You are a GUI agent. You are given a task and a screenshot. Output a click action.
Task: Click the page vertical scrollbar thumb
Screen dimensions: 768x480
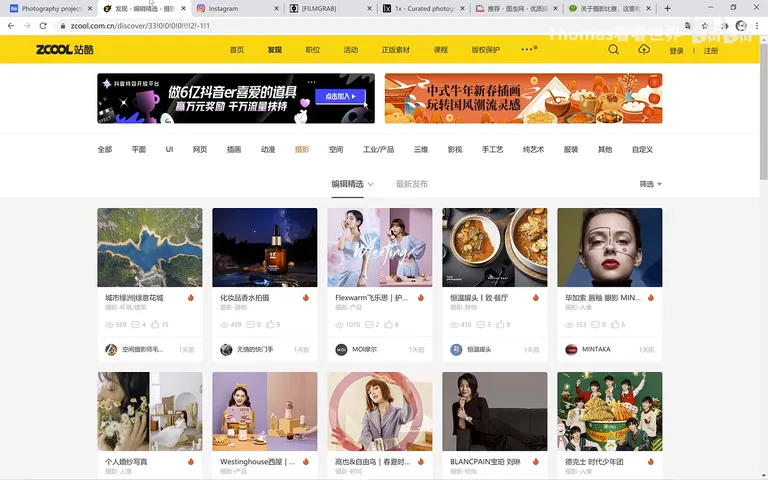point(764,110)
